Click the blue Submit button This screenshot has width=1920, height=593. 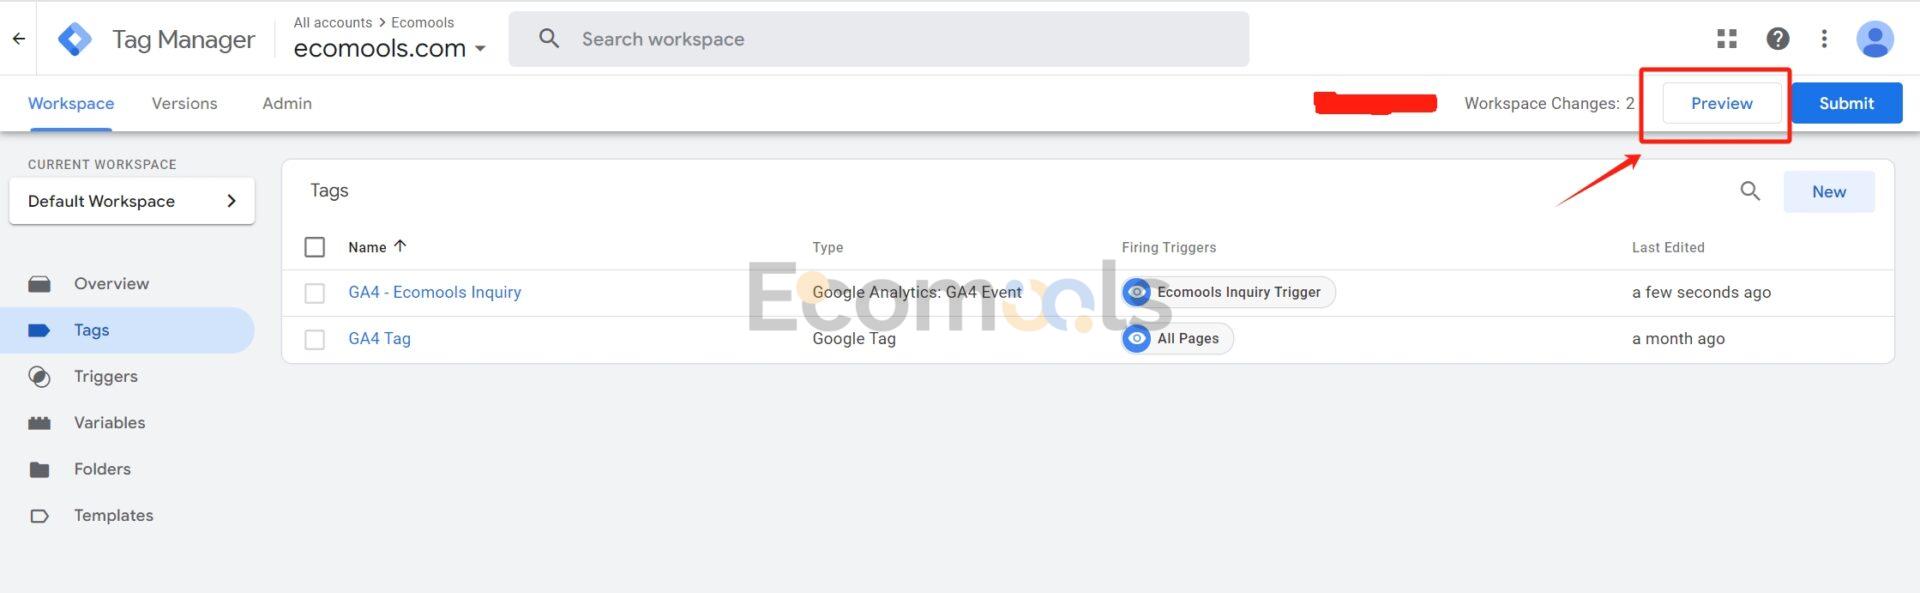1846,103
